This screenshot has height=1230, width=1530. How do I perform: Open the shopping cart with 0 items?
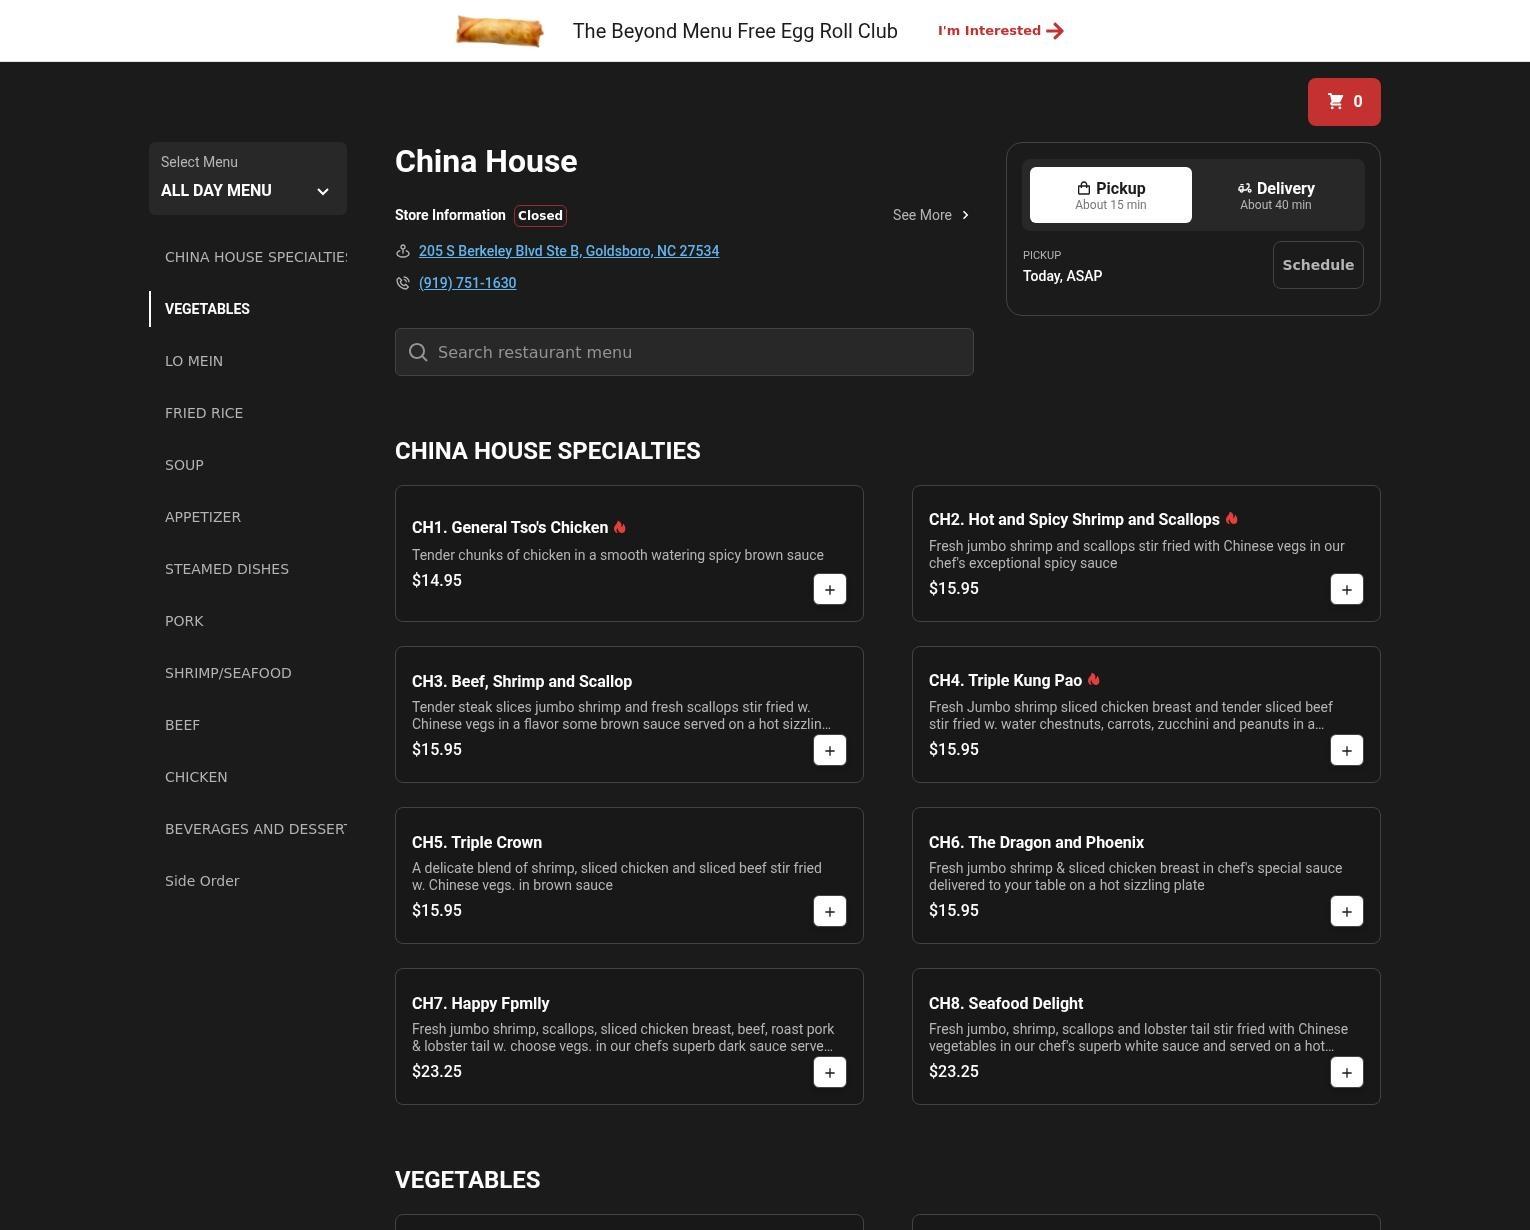tap(1343, 102)
